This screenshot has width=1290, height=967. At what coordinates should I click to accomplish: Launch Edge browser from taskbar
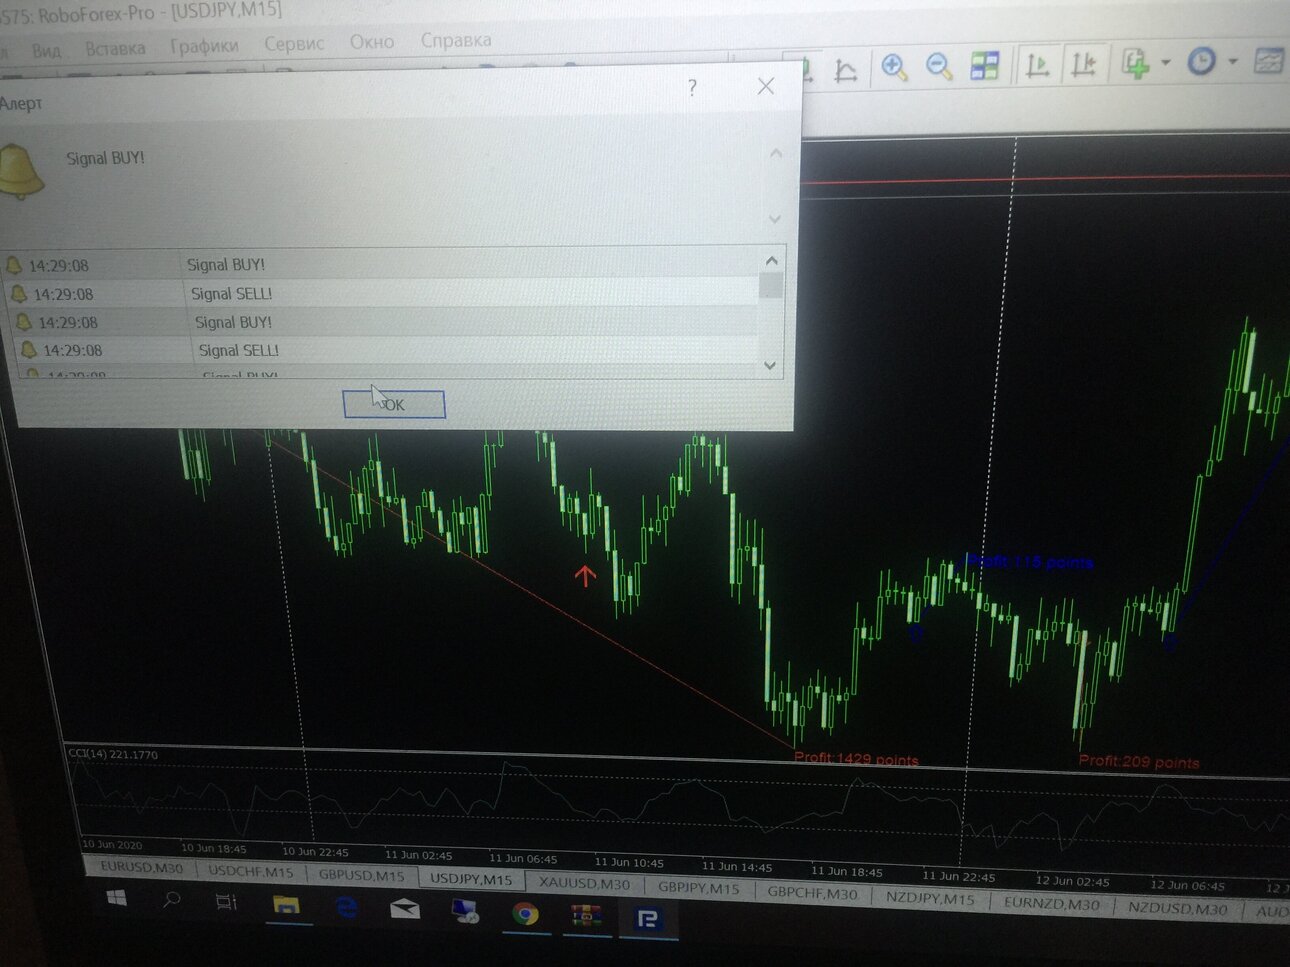[x=346, y=908]
